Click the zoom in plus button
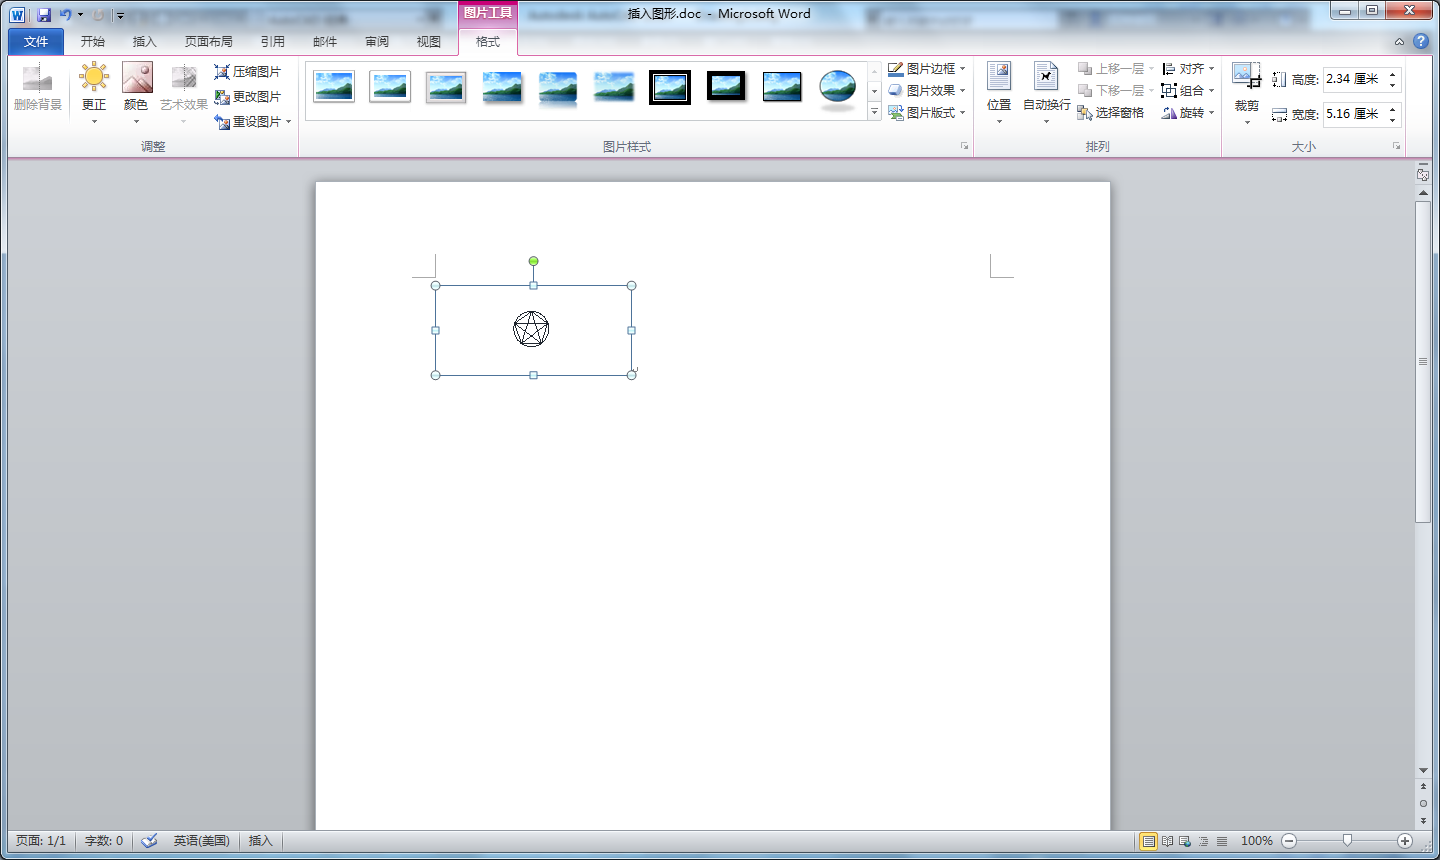1440x860 pixels. click(x=1405, y=841)
